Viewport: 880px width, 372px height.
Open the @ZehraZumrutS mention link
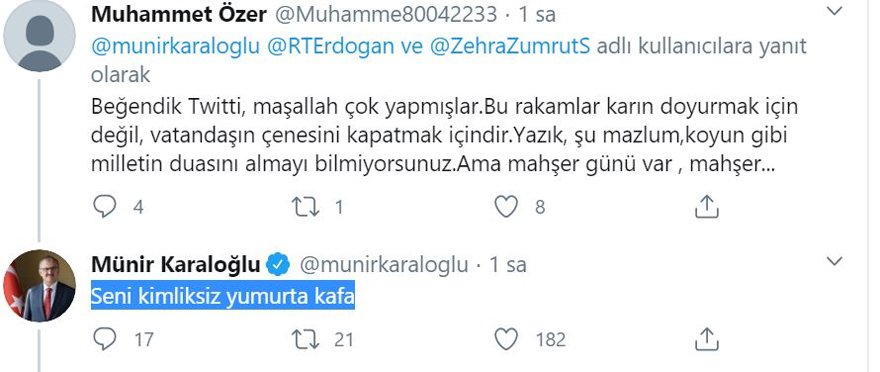(x=510, y=46)
